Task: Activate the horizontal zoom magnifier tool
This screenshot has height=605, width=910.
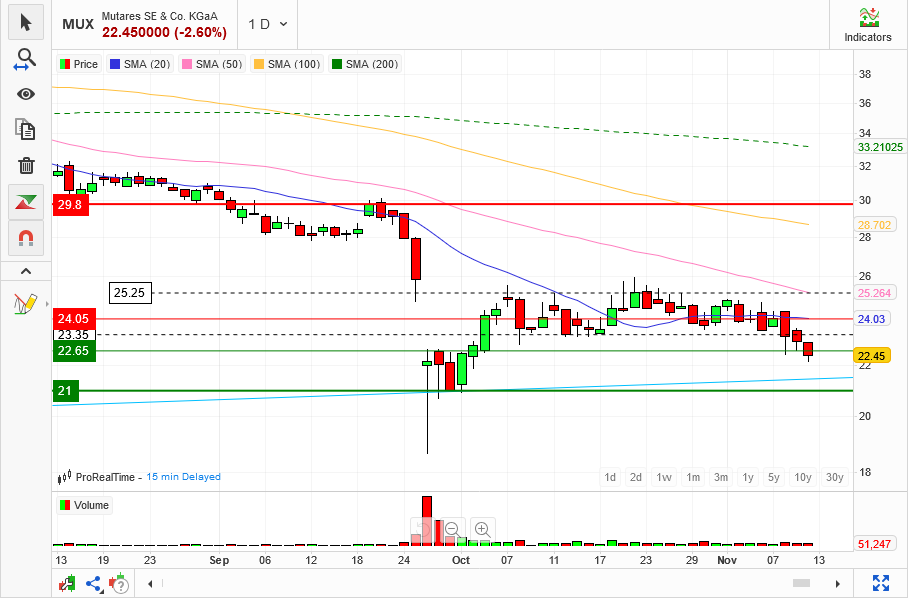Action: 26,59
